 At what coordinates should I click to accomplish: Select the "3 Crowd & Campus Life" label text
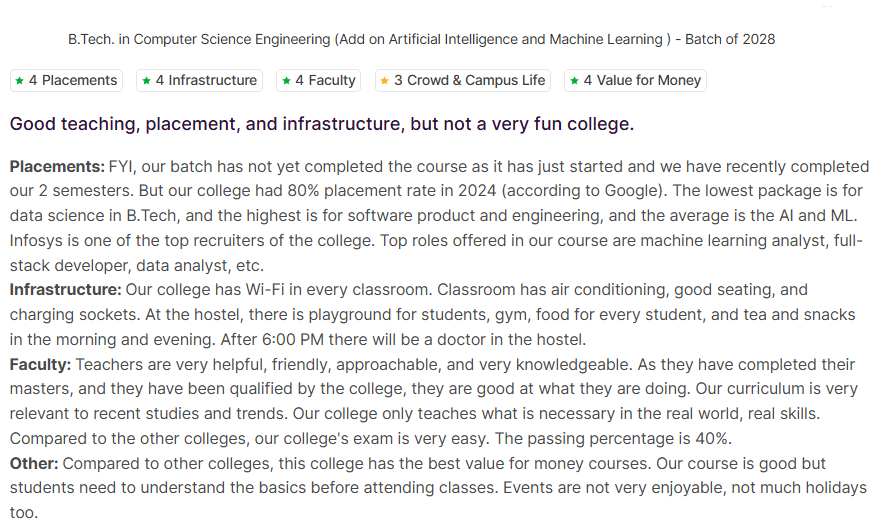[x=469, y=81]
